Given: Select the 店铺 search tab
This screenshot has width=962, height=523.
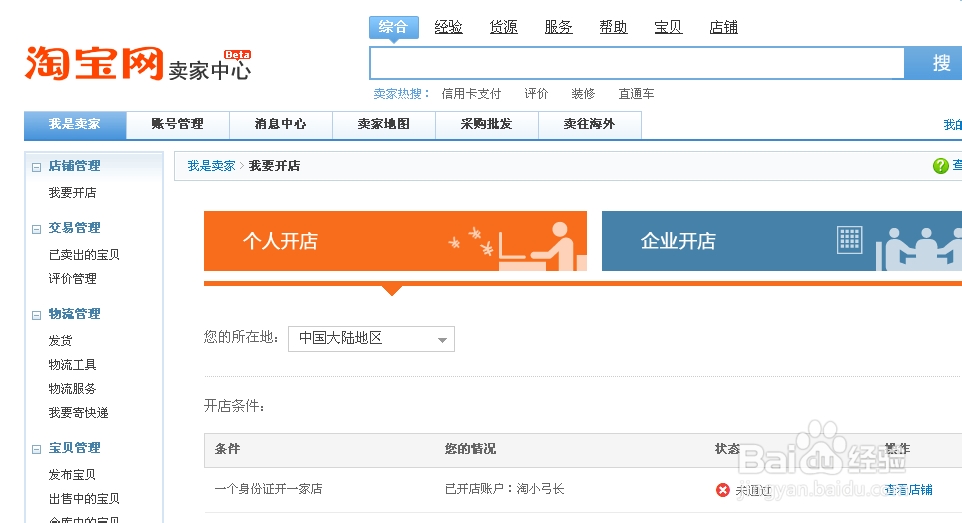Looking at the screenshot, I should click(723, 27).
